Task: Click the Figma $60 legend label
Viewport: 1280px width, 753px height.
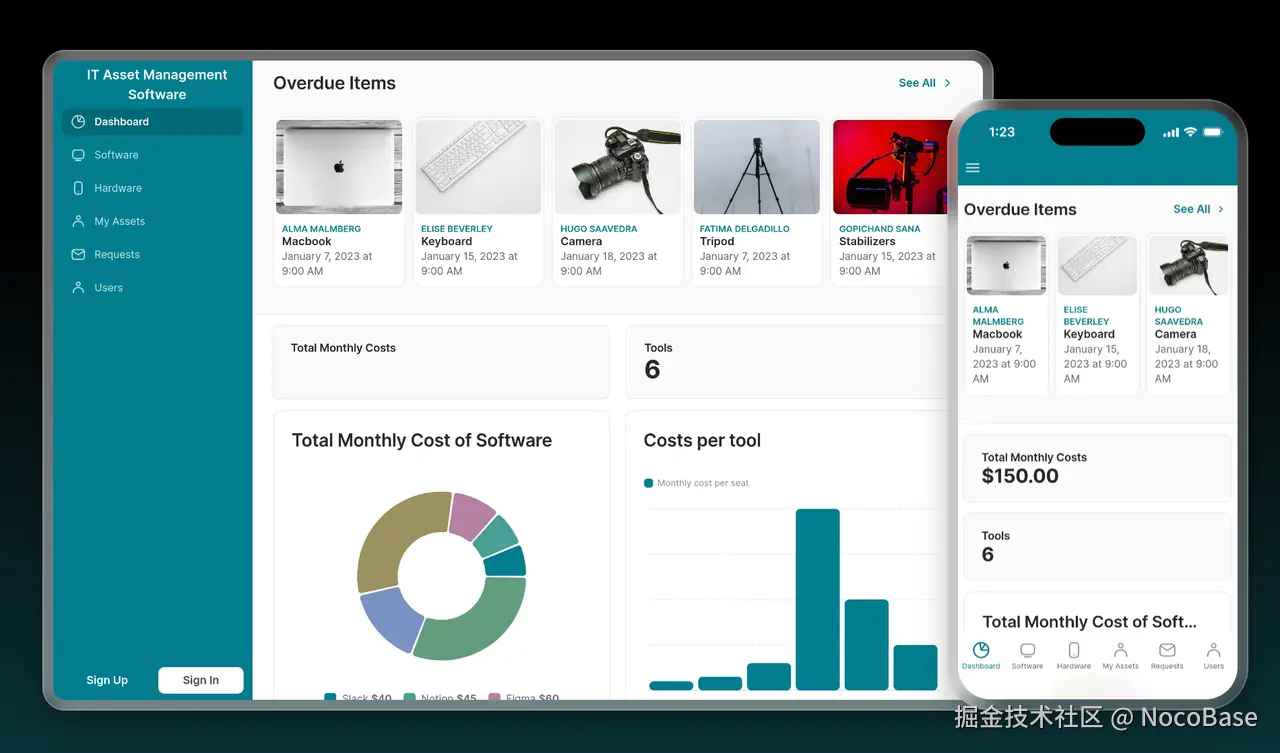Action: tap(532, 698)
